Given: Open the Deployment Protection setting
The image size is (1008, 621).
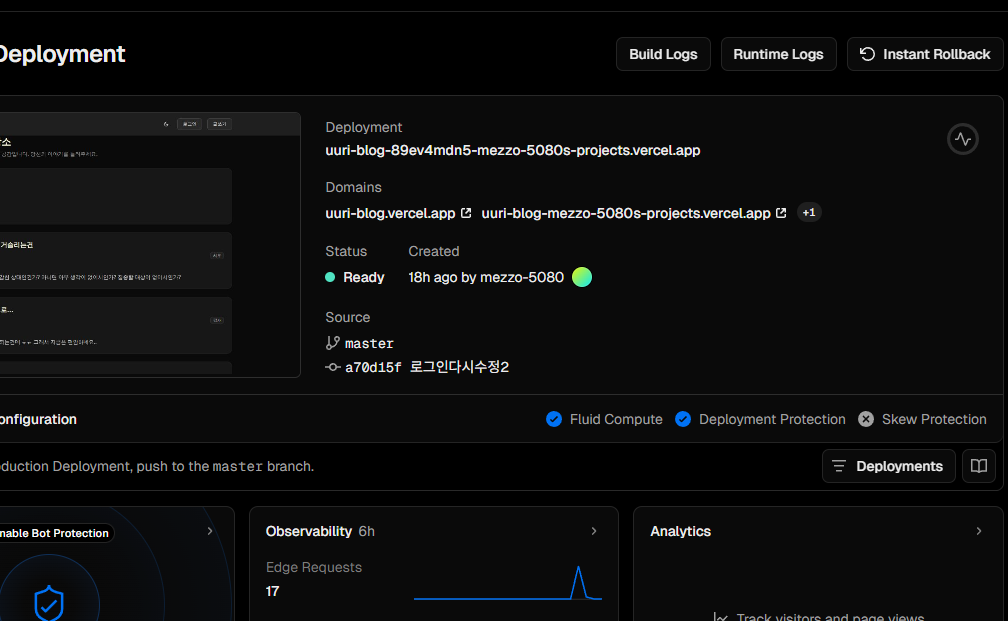Looking at the screenshot, I should pyautogui.click(x=772, y=419).
